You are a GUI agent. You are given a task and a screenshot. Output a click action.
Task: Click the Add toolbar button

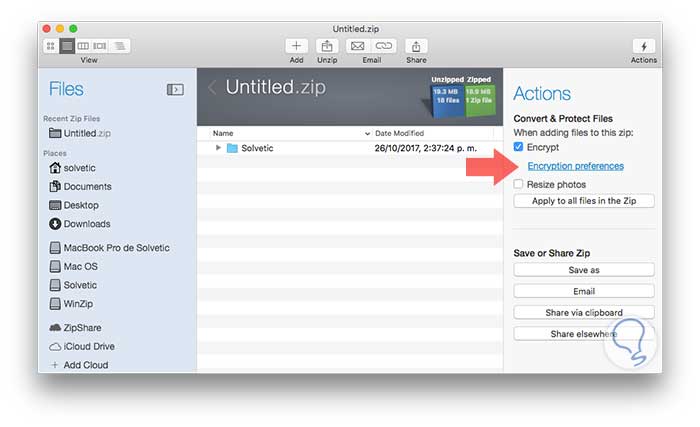(x=296, y=46)
